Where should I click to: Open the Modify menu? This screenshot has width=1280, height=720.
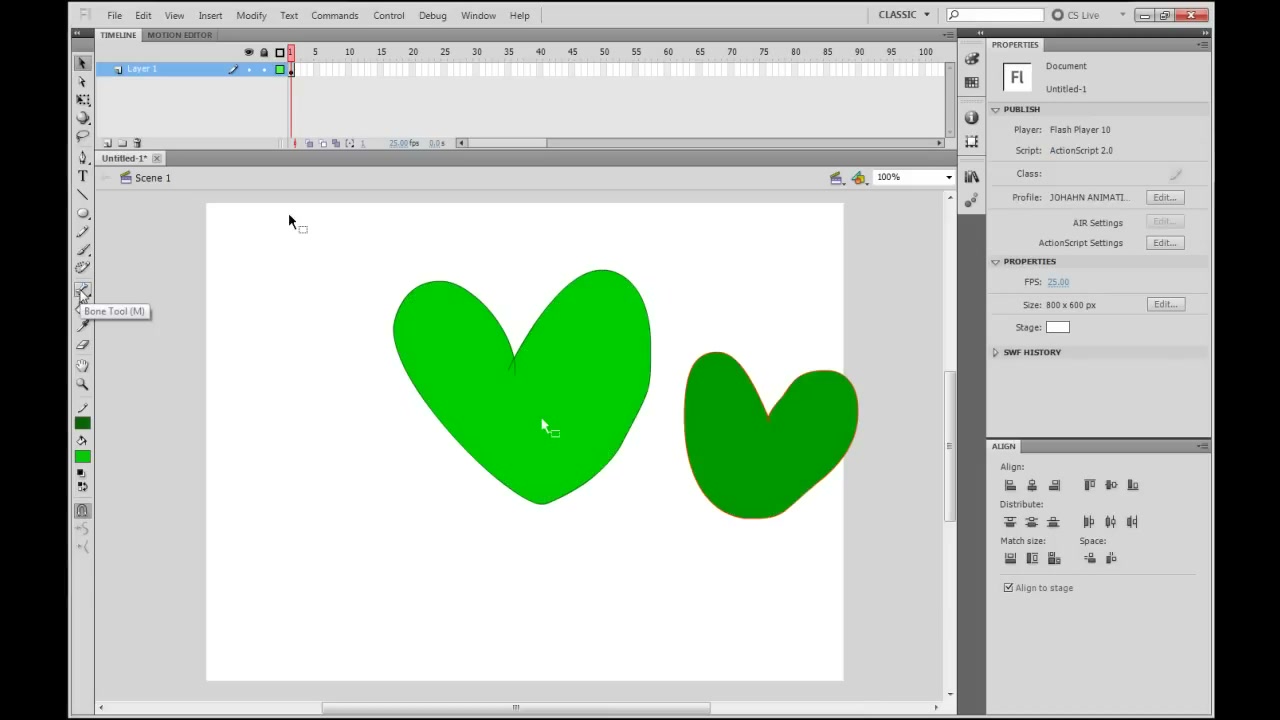click(251, 15)
